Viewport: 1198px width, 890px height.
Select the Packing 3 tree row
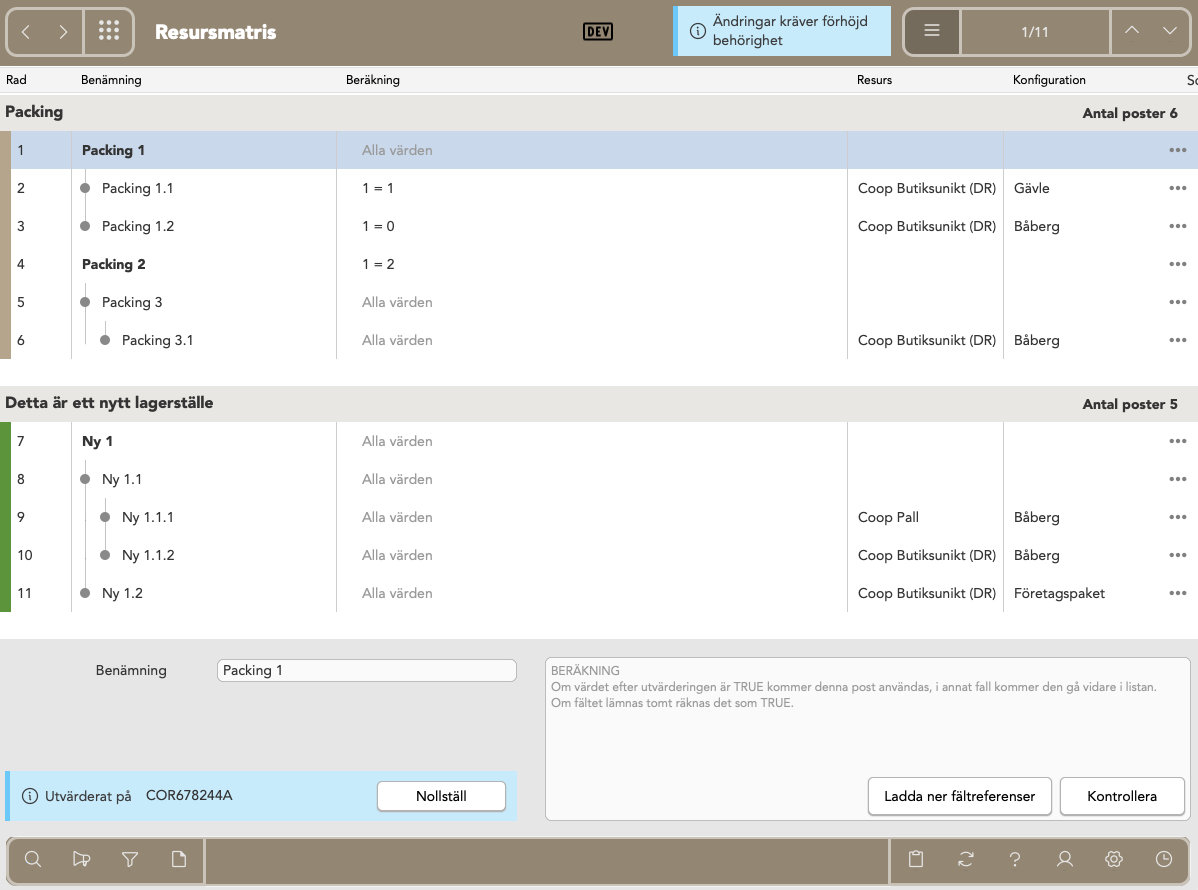click(x=599, y=303)
